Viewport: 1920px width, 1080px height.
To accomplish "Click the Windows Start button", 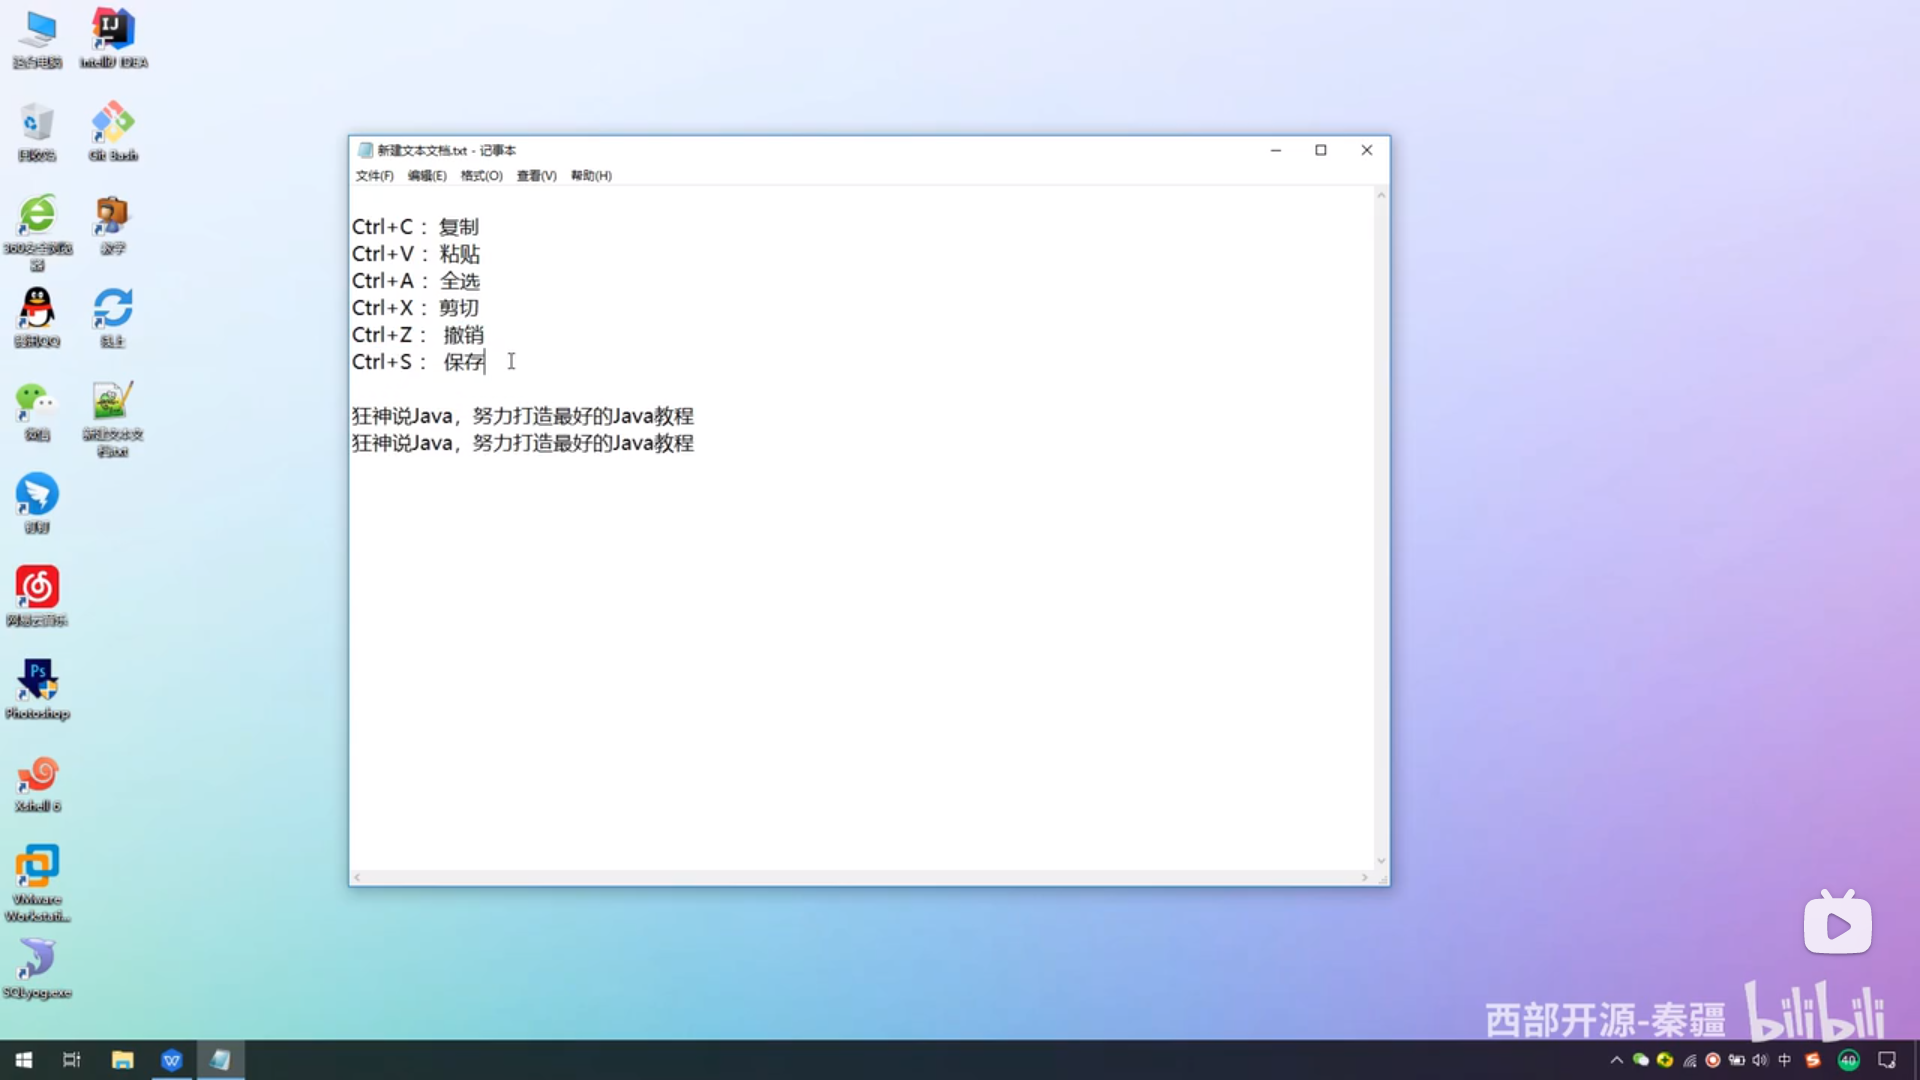I will 24,1060.
